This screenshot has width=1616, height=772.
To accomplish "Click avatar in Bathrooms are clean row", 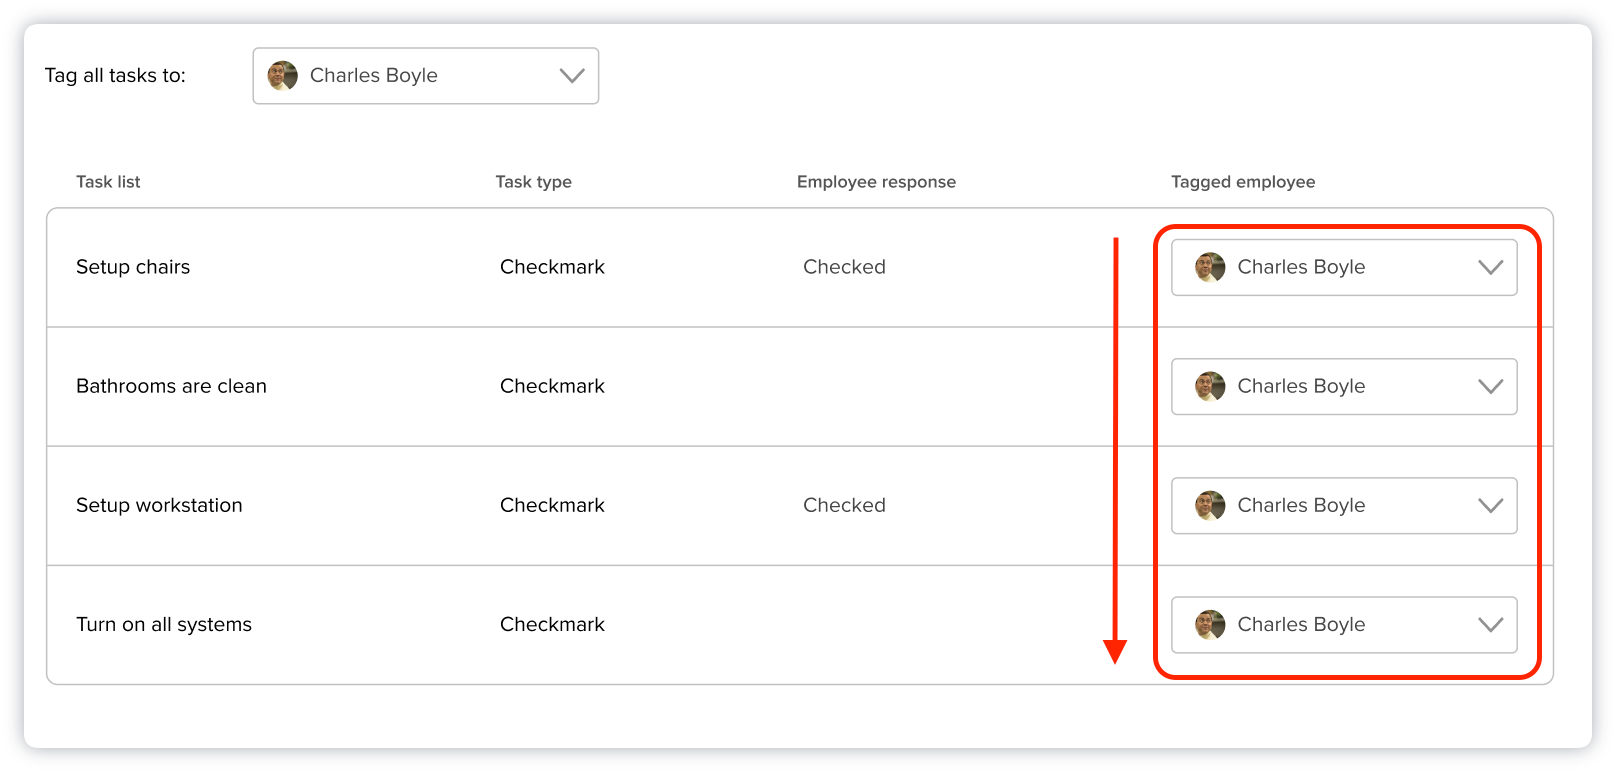I will [1210, 386].
